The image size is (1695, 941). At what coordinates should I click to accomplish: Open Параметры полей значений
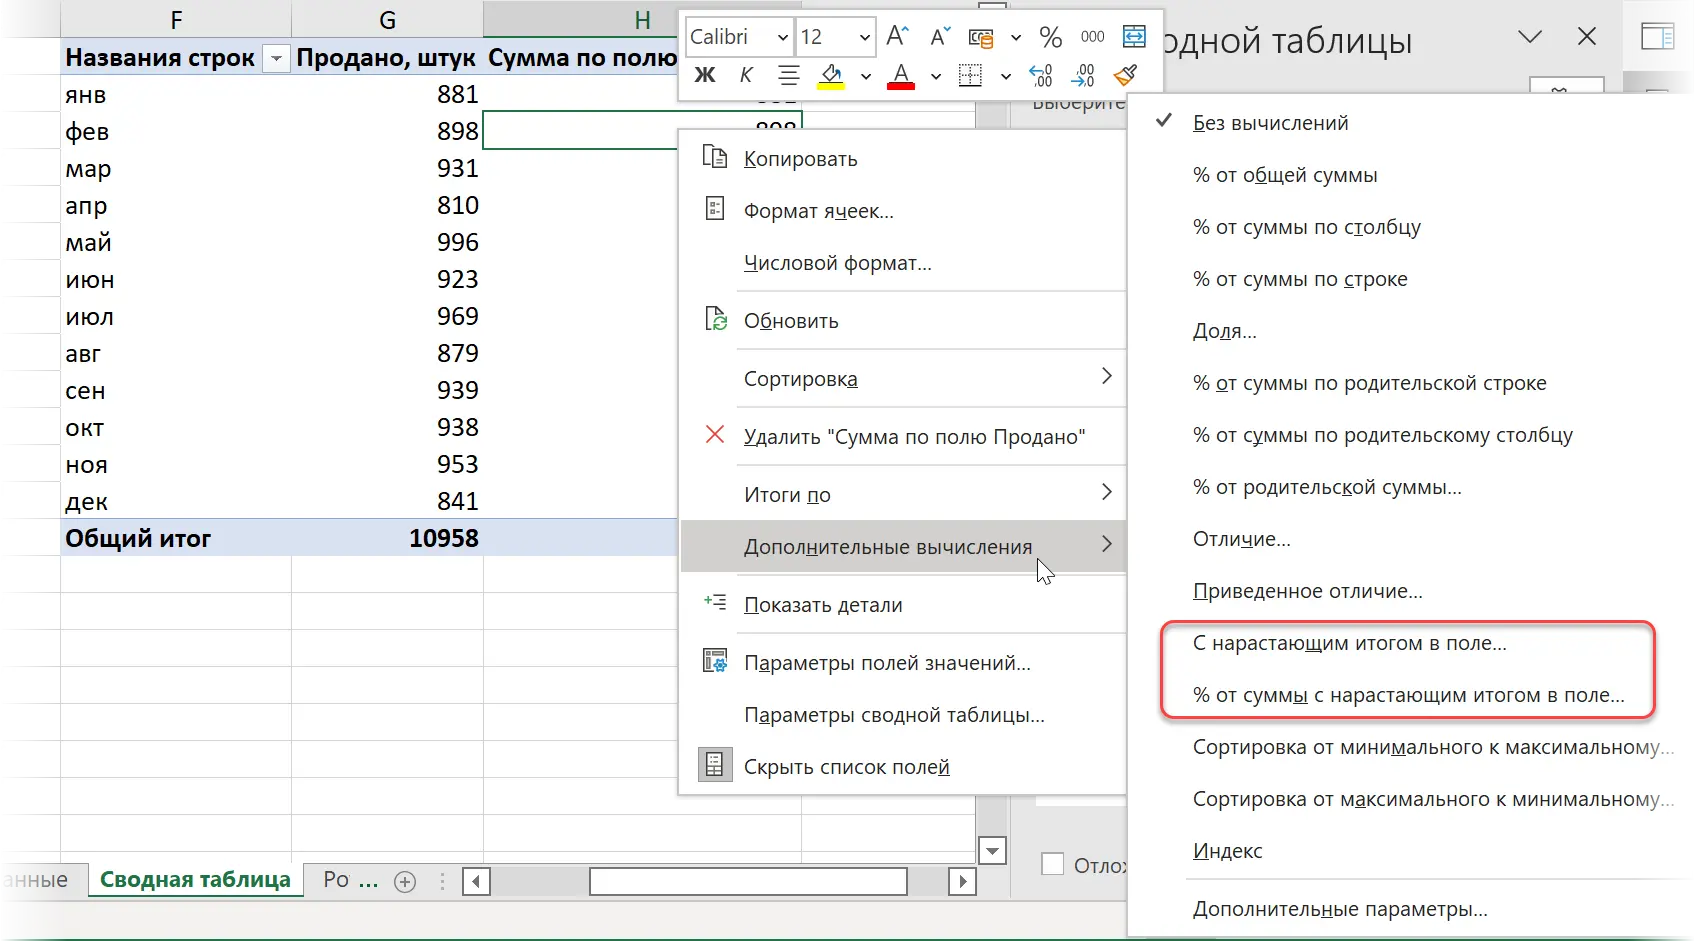[x=902, y=663]
